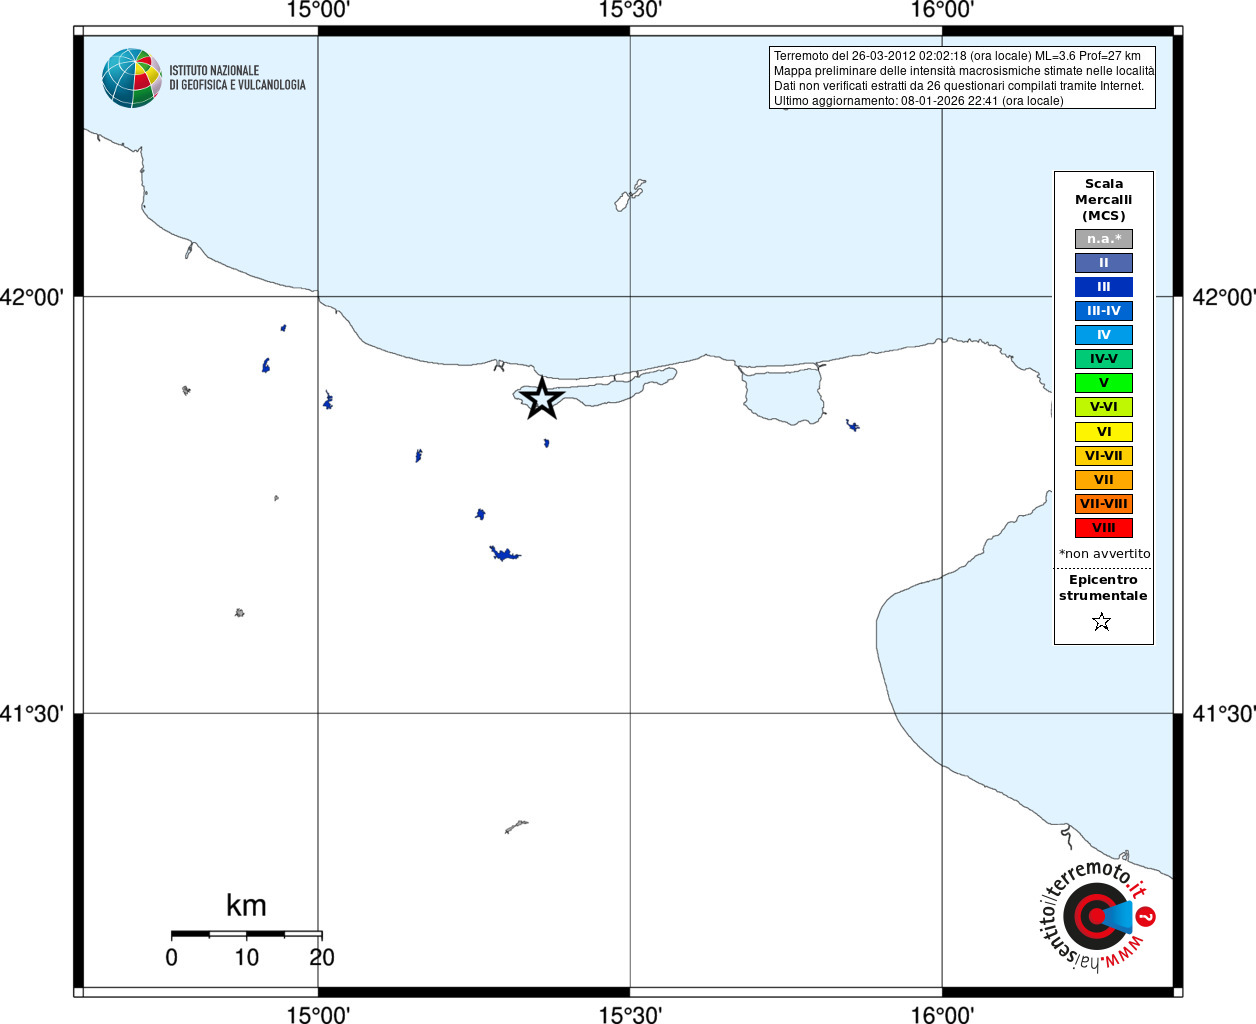Select the V-VI intensity swatch
The height and width of the screenshot is (1024, 1256).
[x=1104, y=407]
